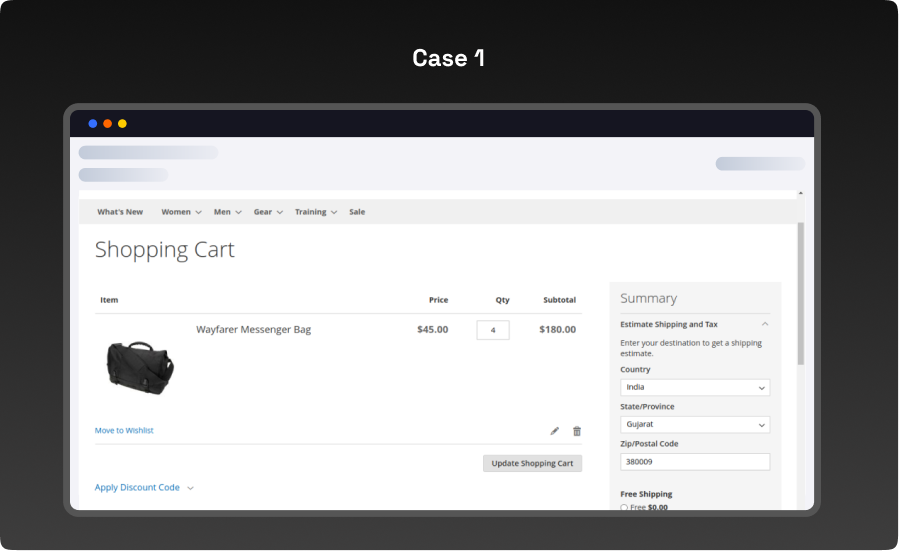Open the State/Province dropdown showing Gujarat

pos(694,424)
